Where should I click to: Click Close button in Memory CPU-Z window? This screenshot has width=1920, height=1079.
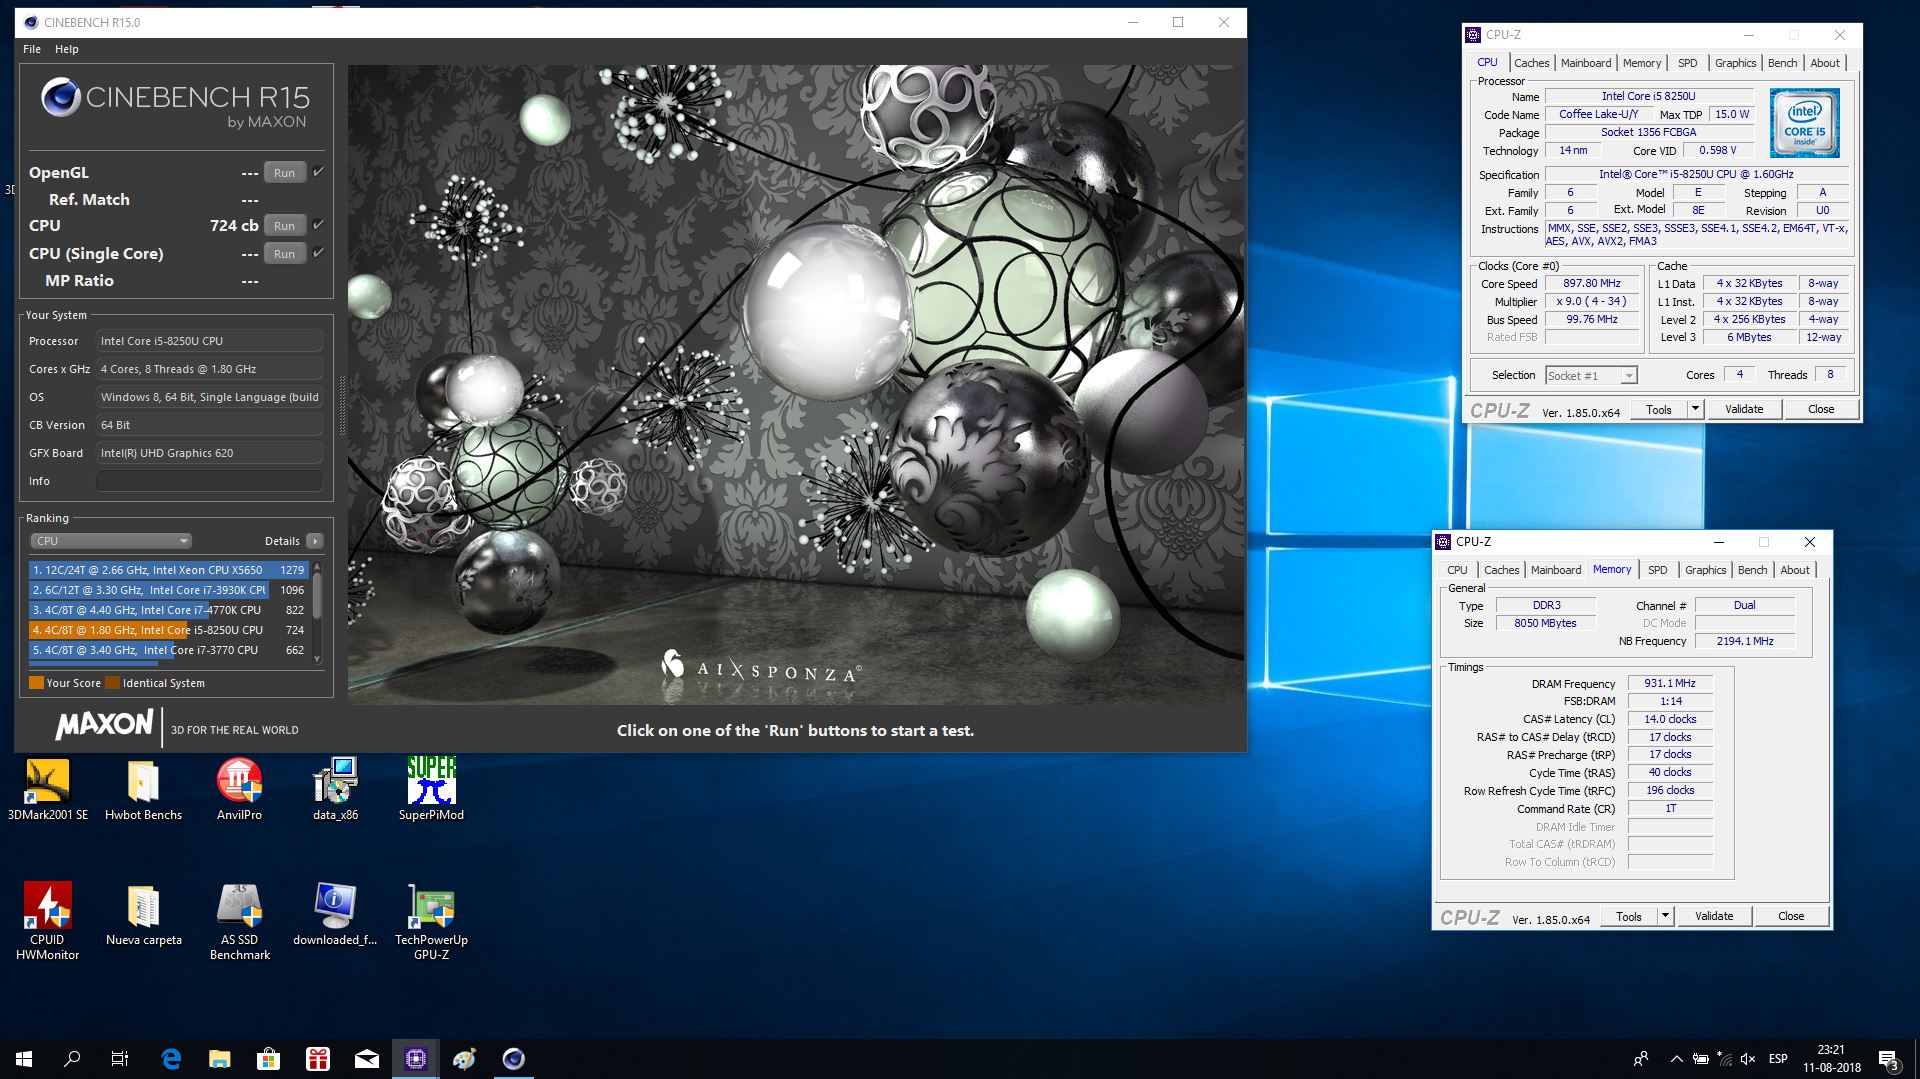(1791, 916)
